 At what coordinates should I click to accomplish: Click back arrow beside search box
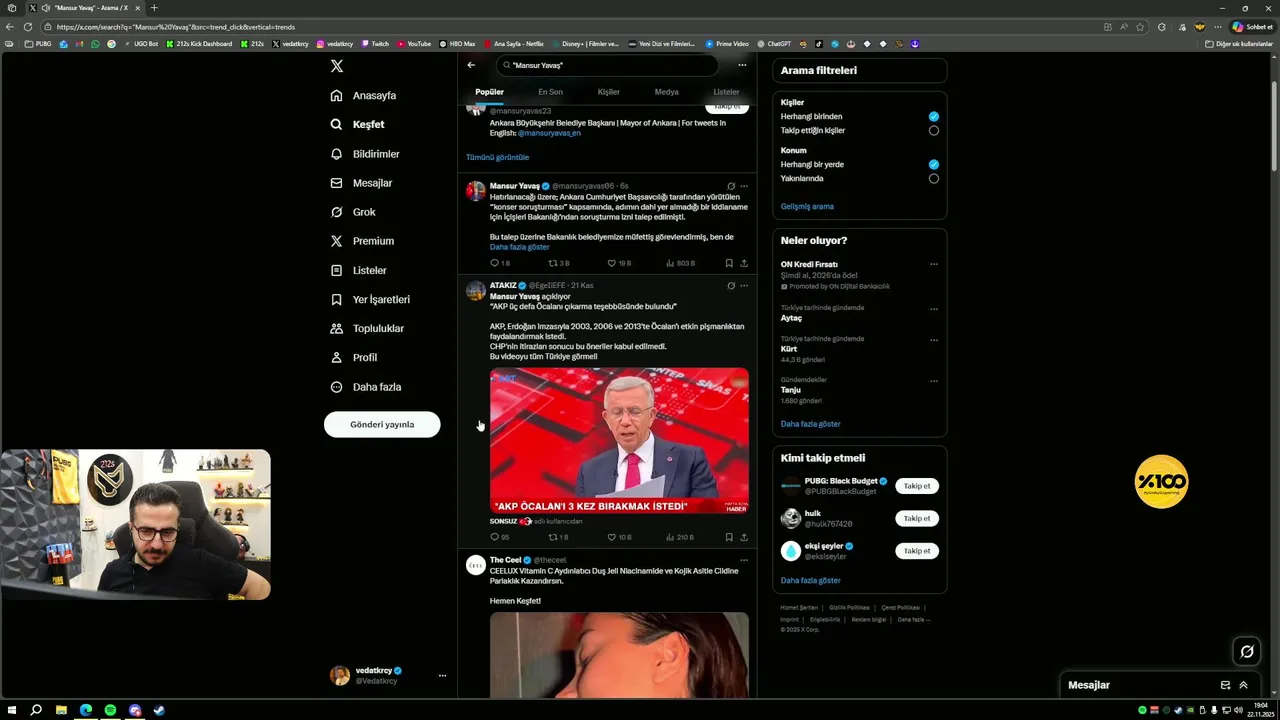coord(471,65)
